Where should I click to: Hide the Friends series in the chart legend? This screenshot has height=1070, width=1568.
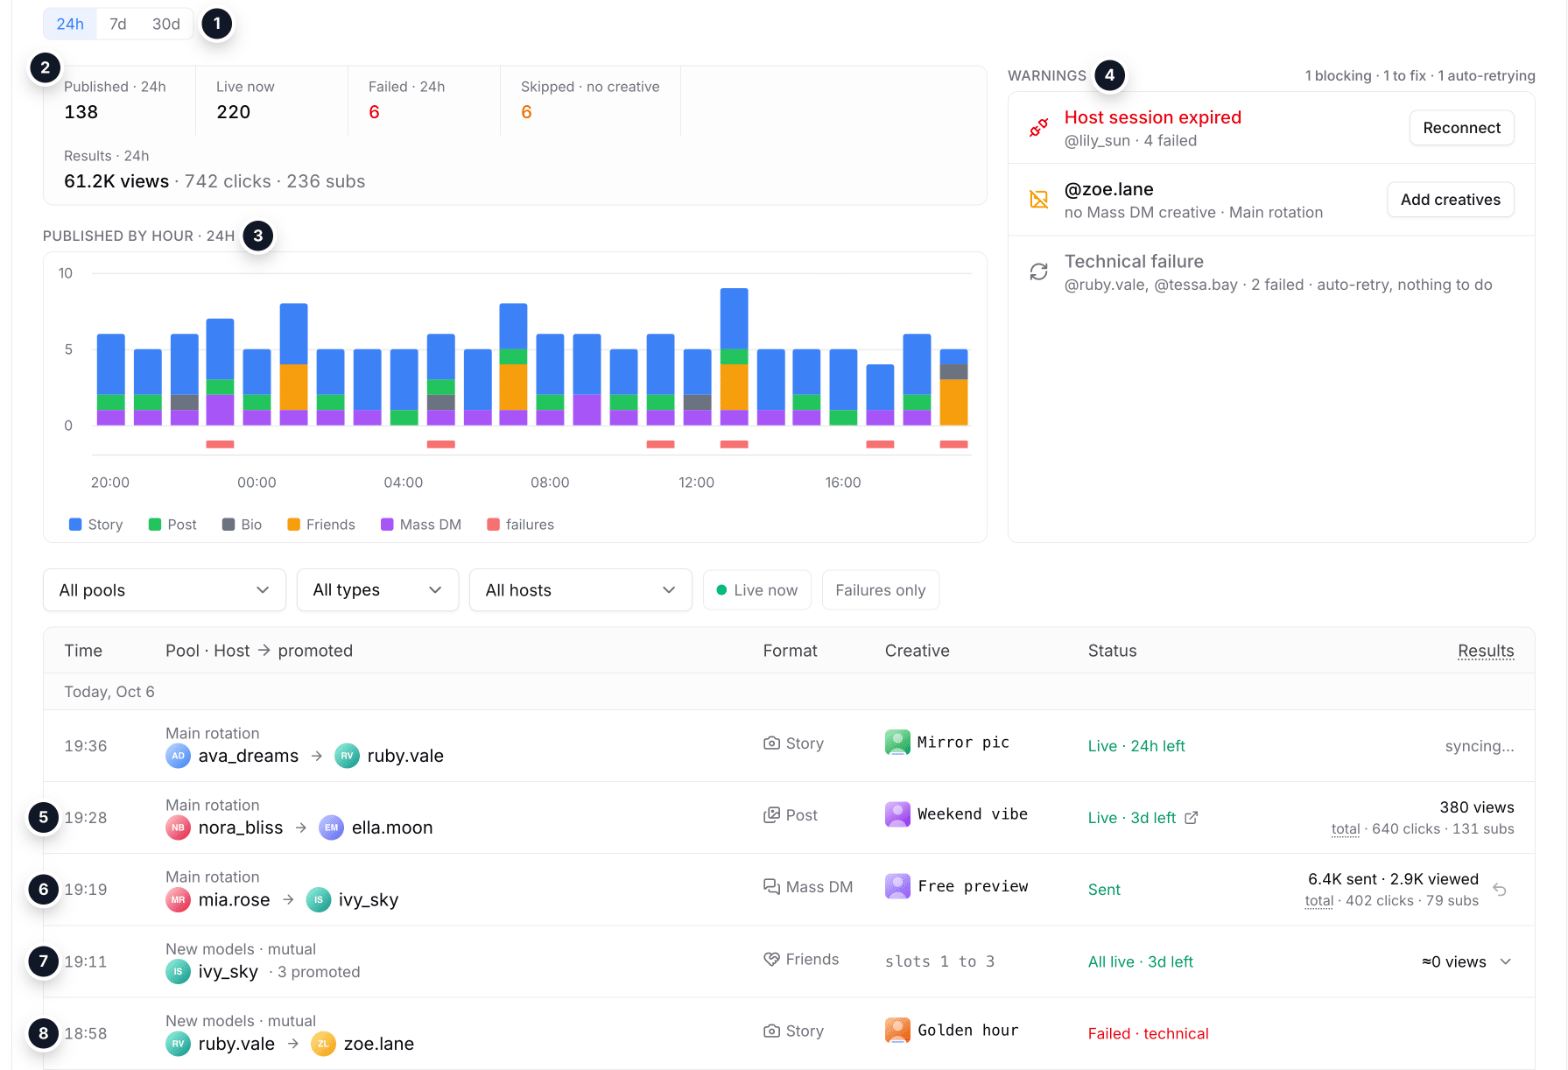[x=321, y=525]
